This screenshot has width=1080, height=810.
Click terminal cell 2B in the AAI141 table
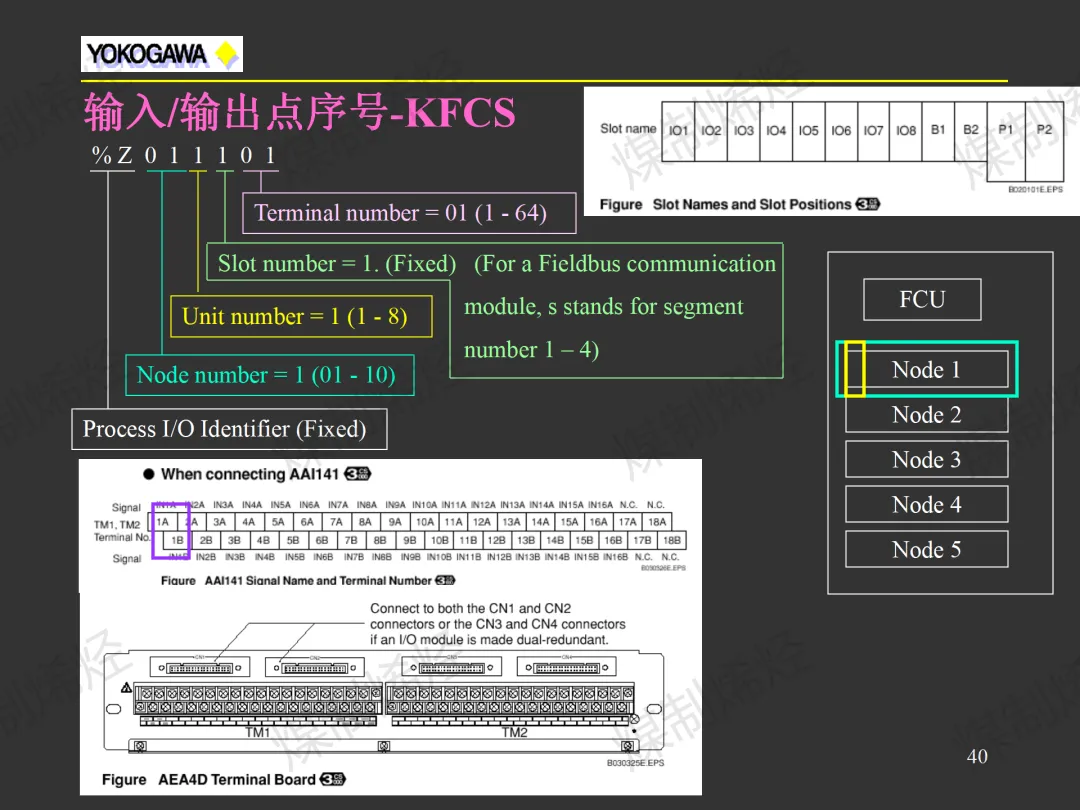[206, 541]
